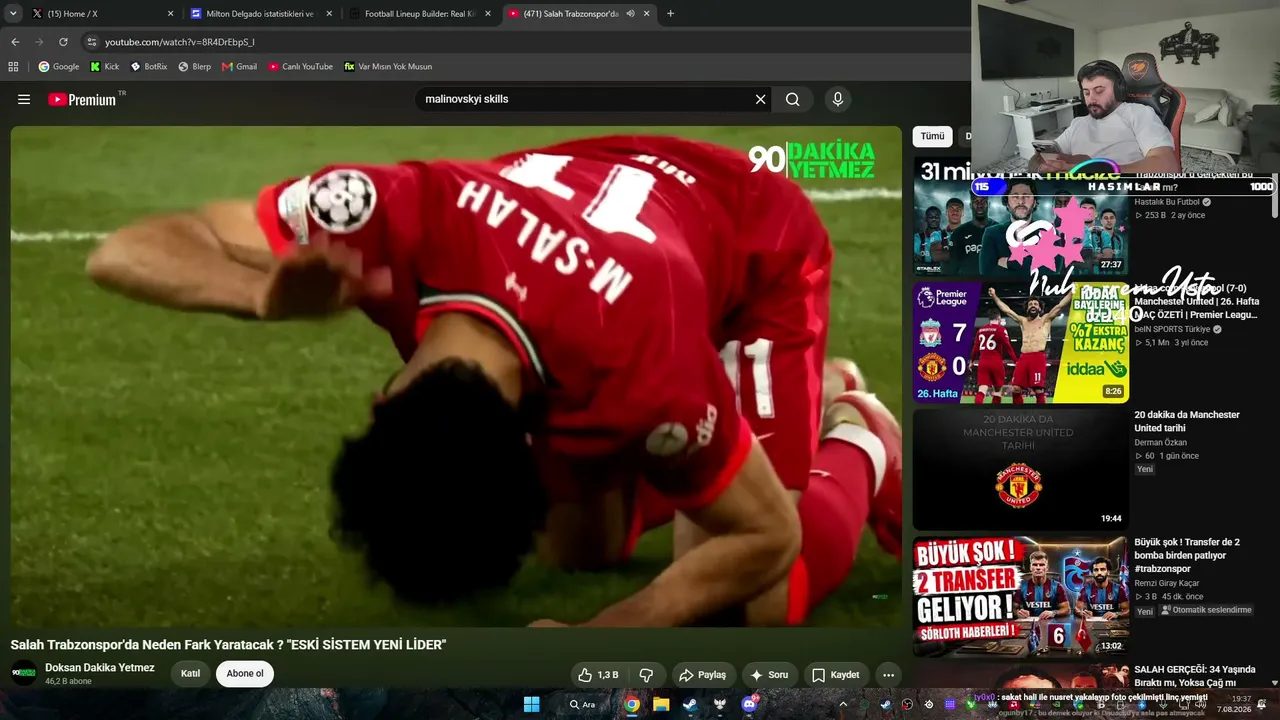Open File Explorer from the taskbar
1280x720 pixels.
tap(661, 704)
